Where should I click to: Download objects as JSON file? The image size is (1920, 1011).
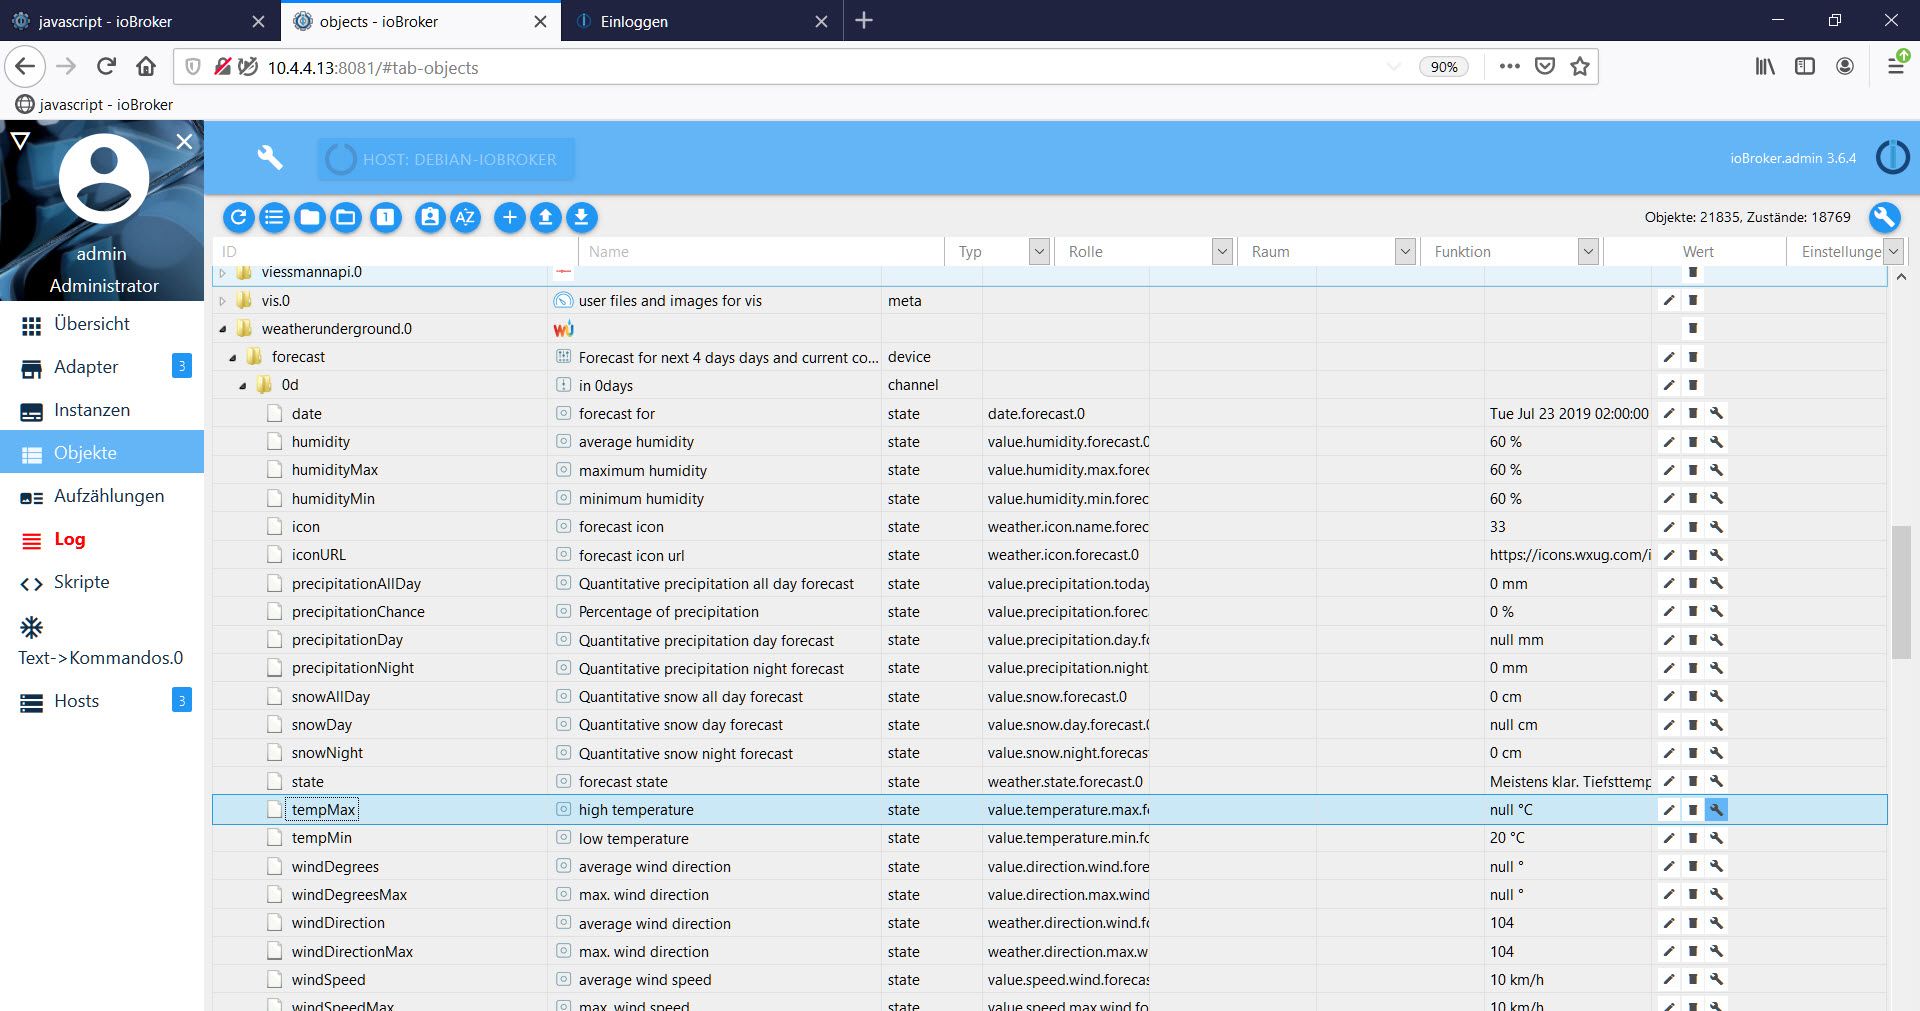click(x=581, y=217)
